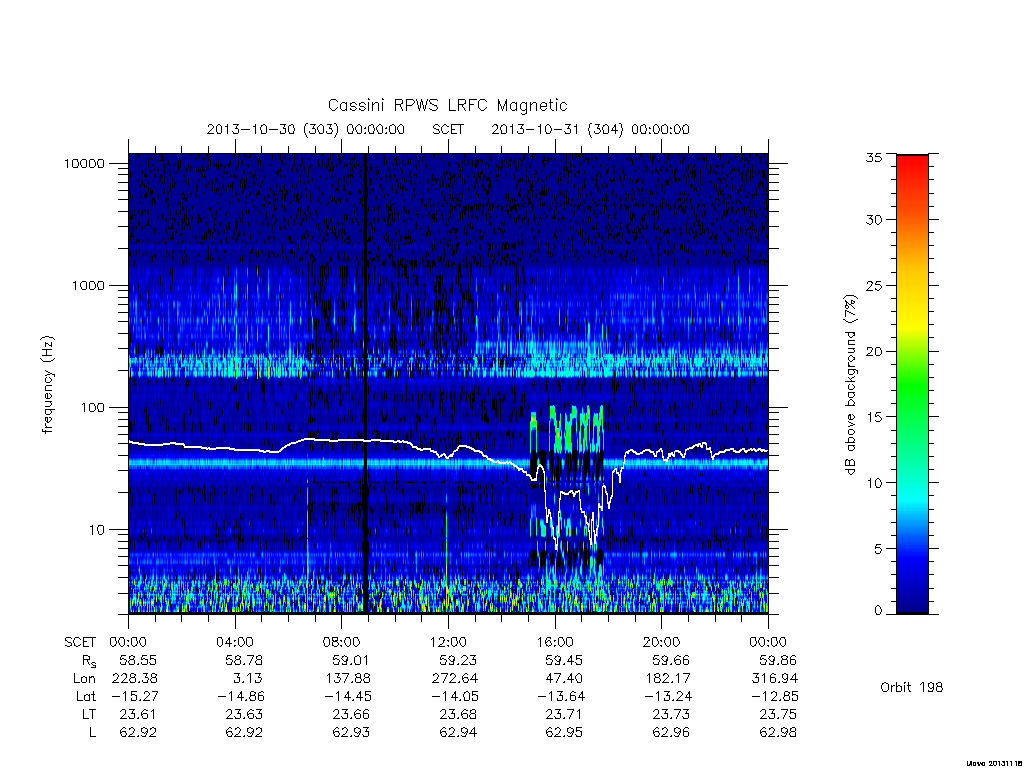
Task: Click the Rs value '59.86'
Action: point(778,660)
